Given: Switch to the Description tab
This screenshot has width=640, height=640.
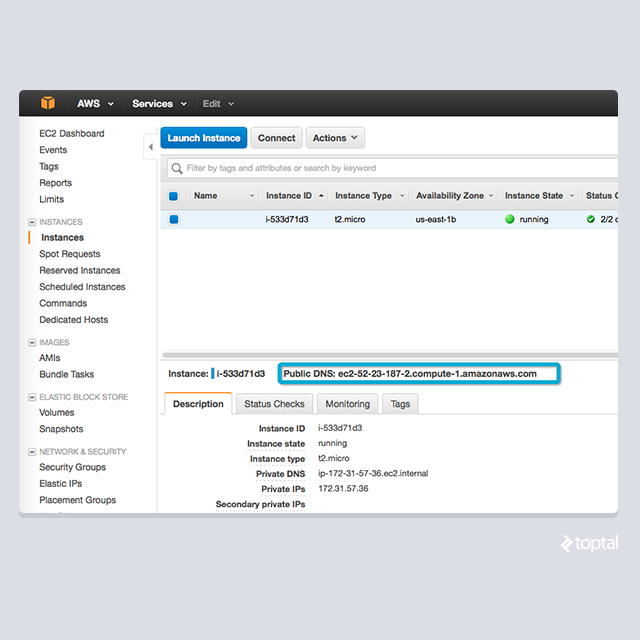Looking at the screenshot, I should point(198,404).
